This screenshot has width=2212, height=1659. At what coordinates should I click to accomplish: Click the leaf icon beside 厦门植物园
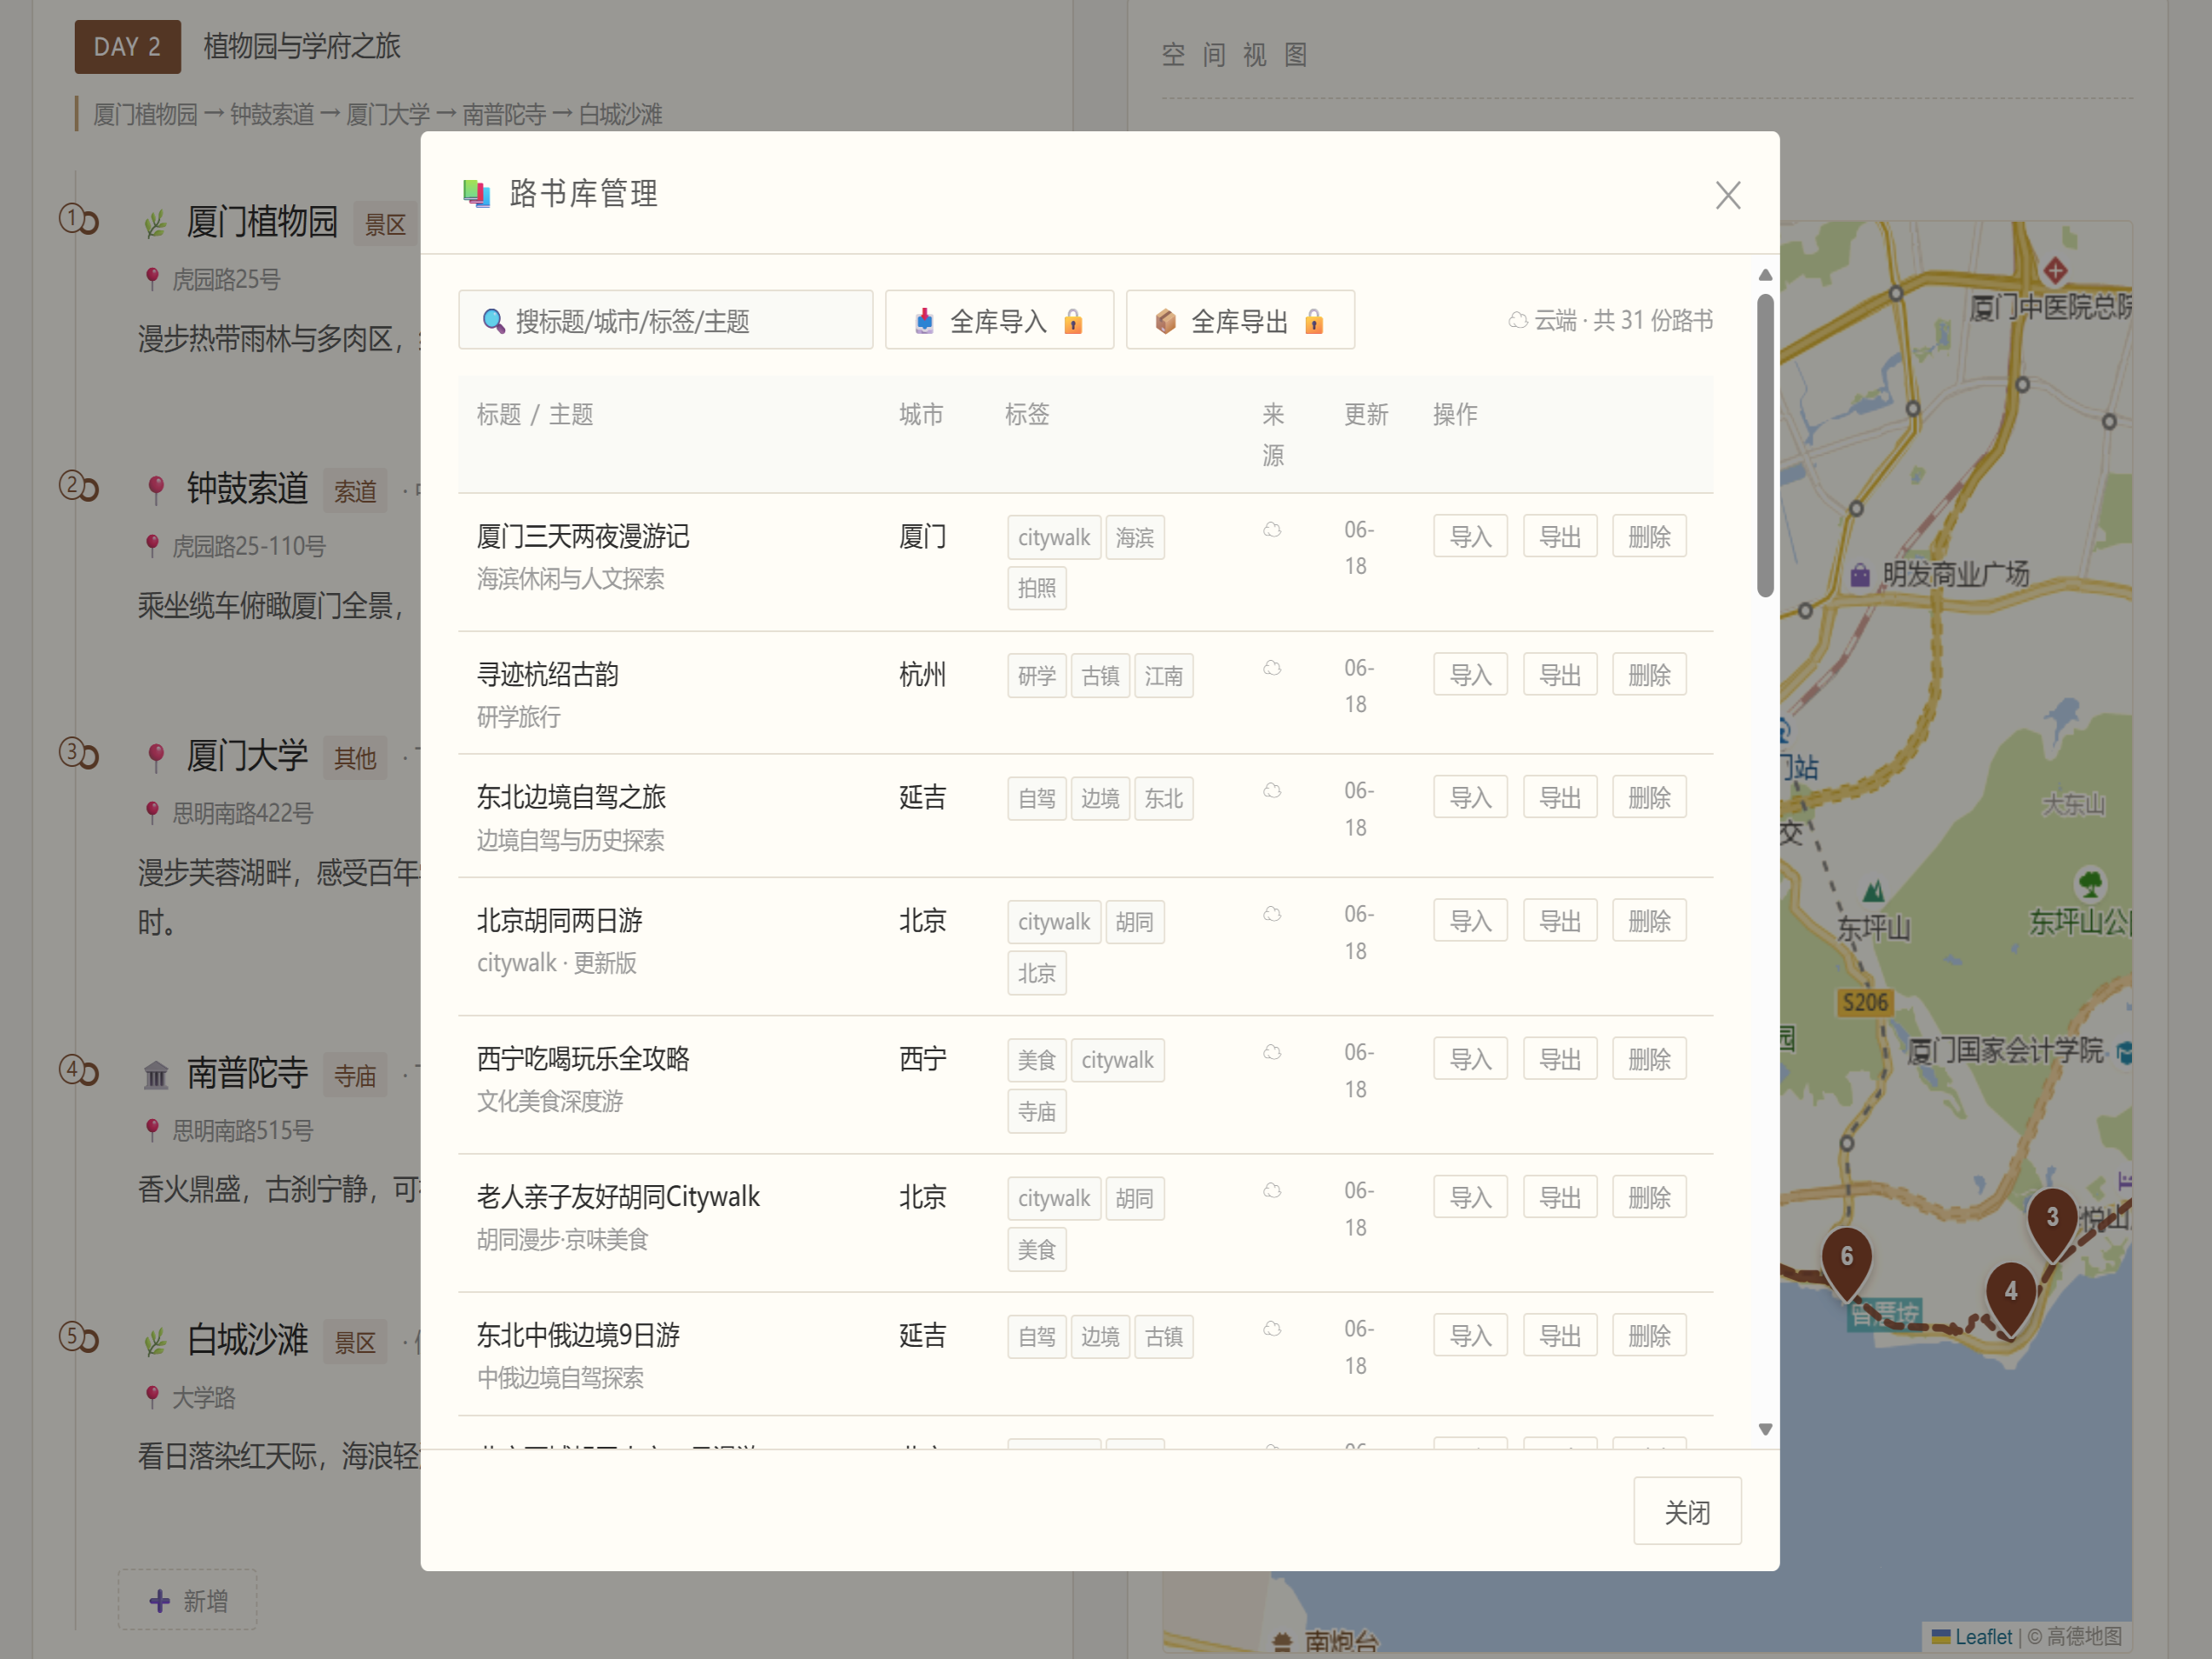tap(155, 223)
